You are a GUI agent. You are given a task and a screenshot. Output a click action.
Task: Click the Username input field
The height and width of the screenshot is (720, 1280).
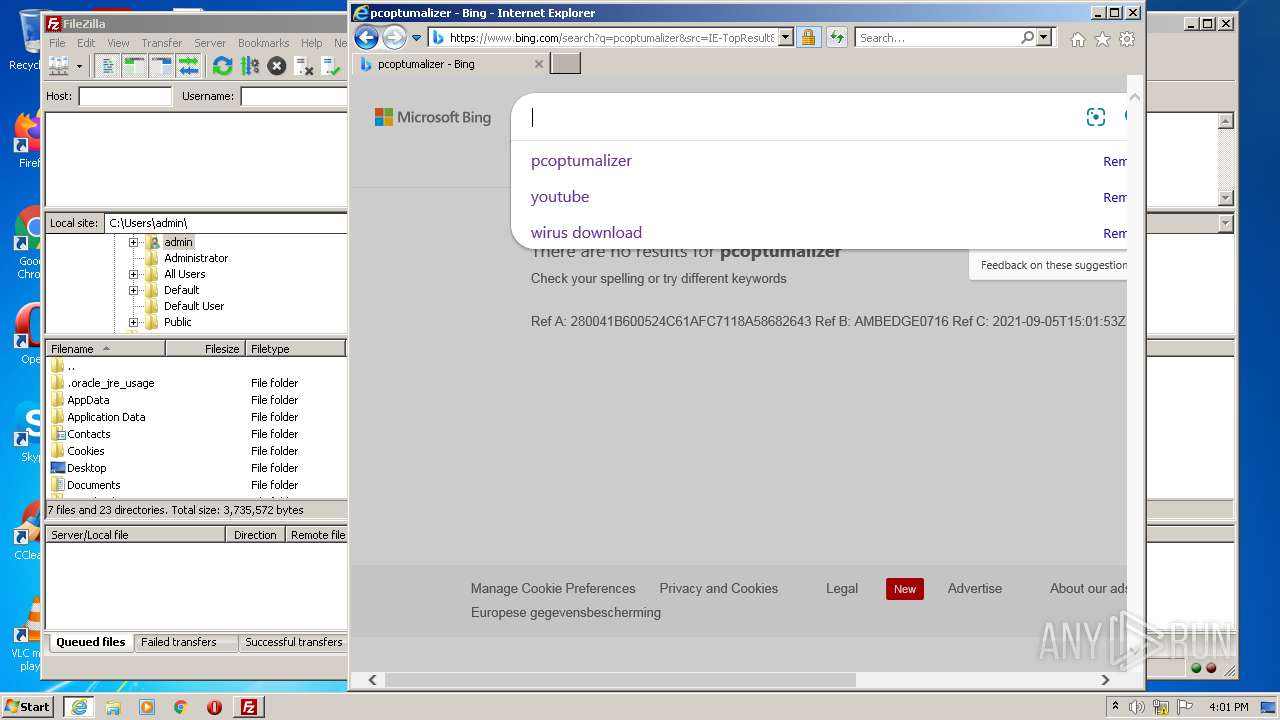point(294,96)
